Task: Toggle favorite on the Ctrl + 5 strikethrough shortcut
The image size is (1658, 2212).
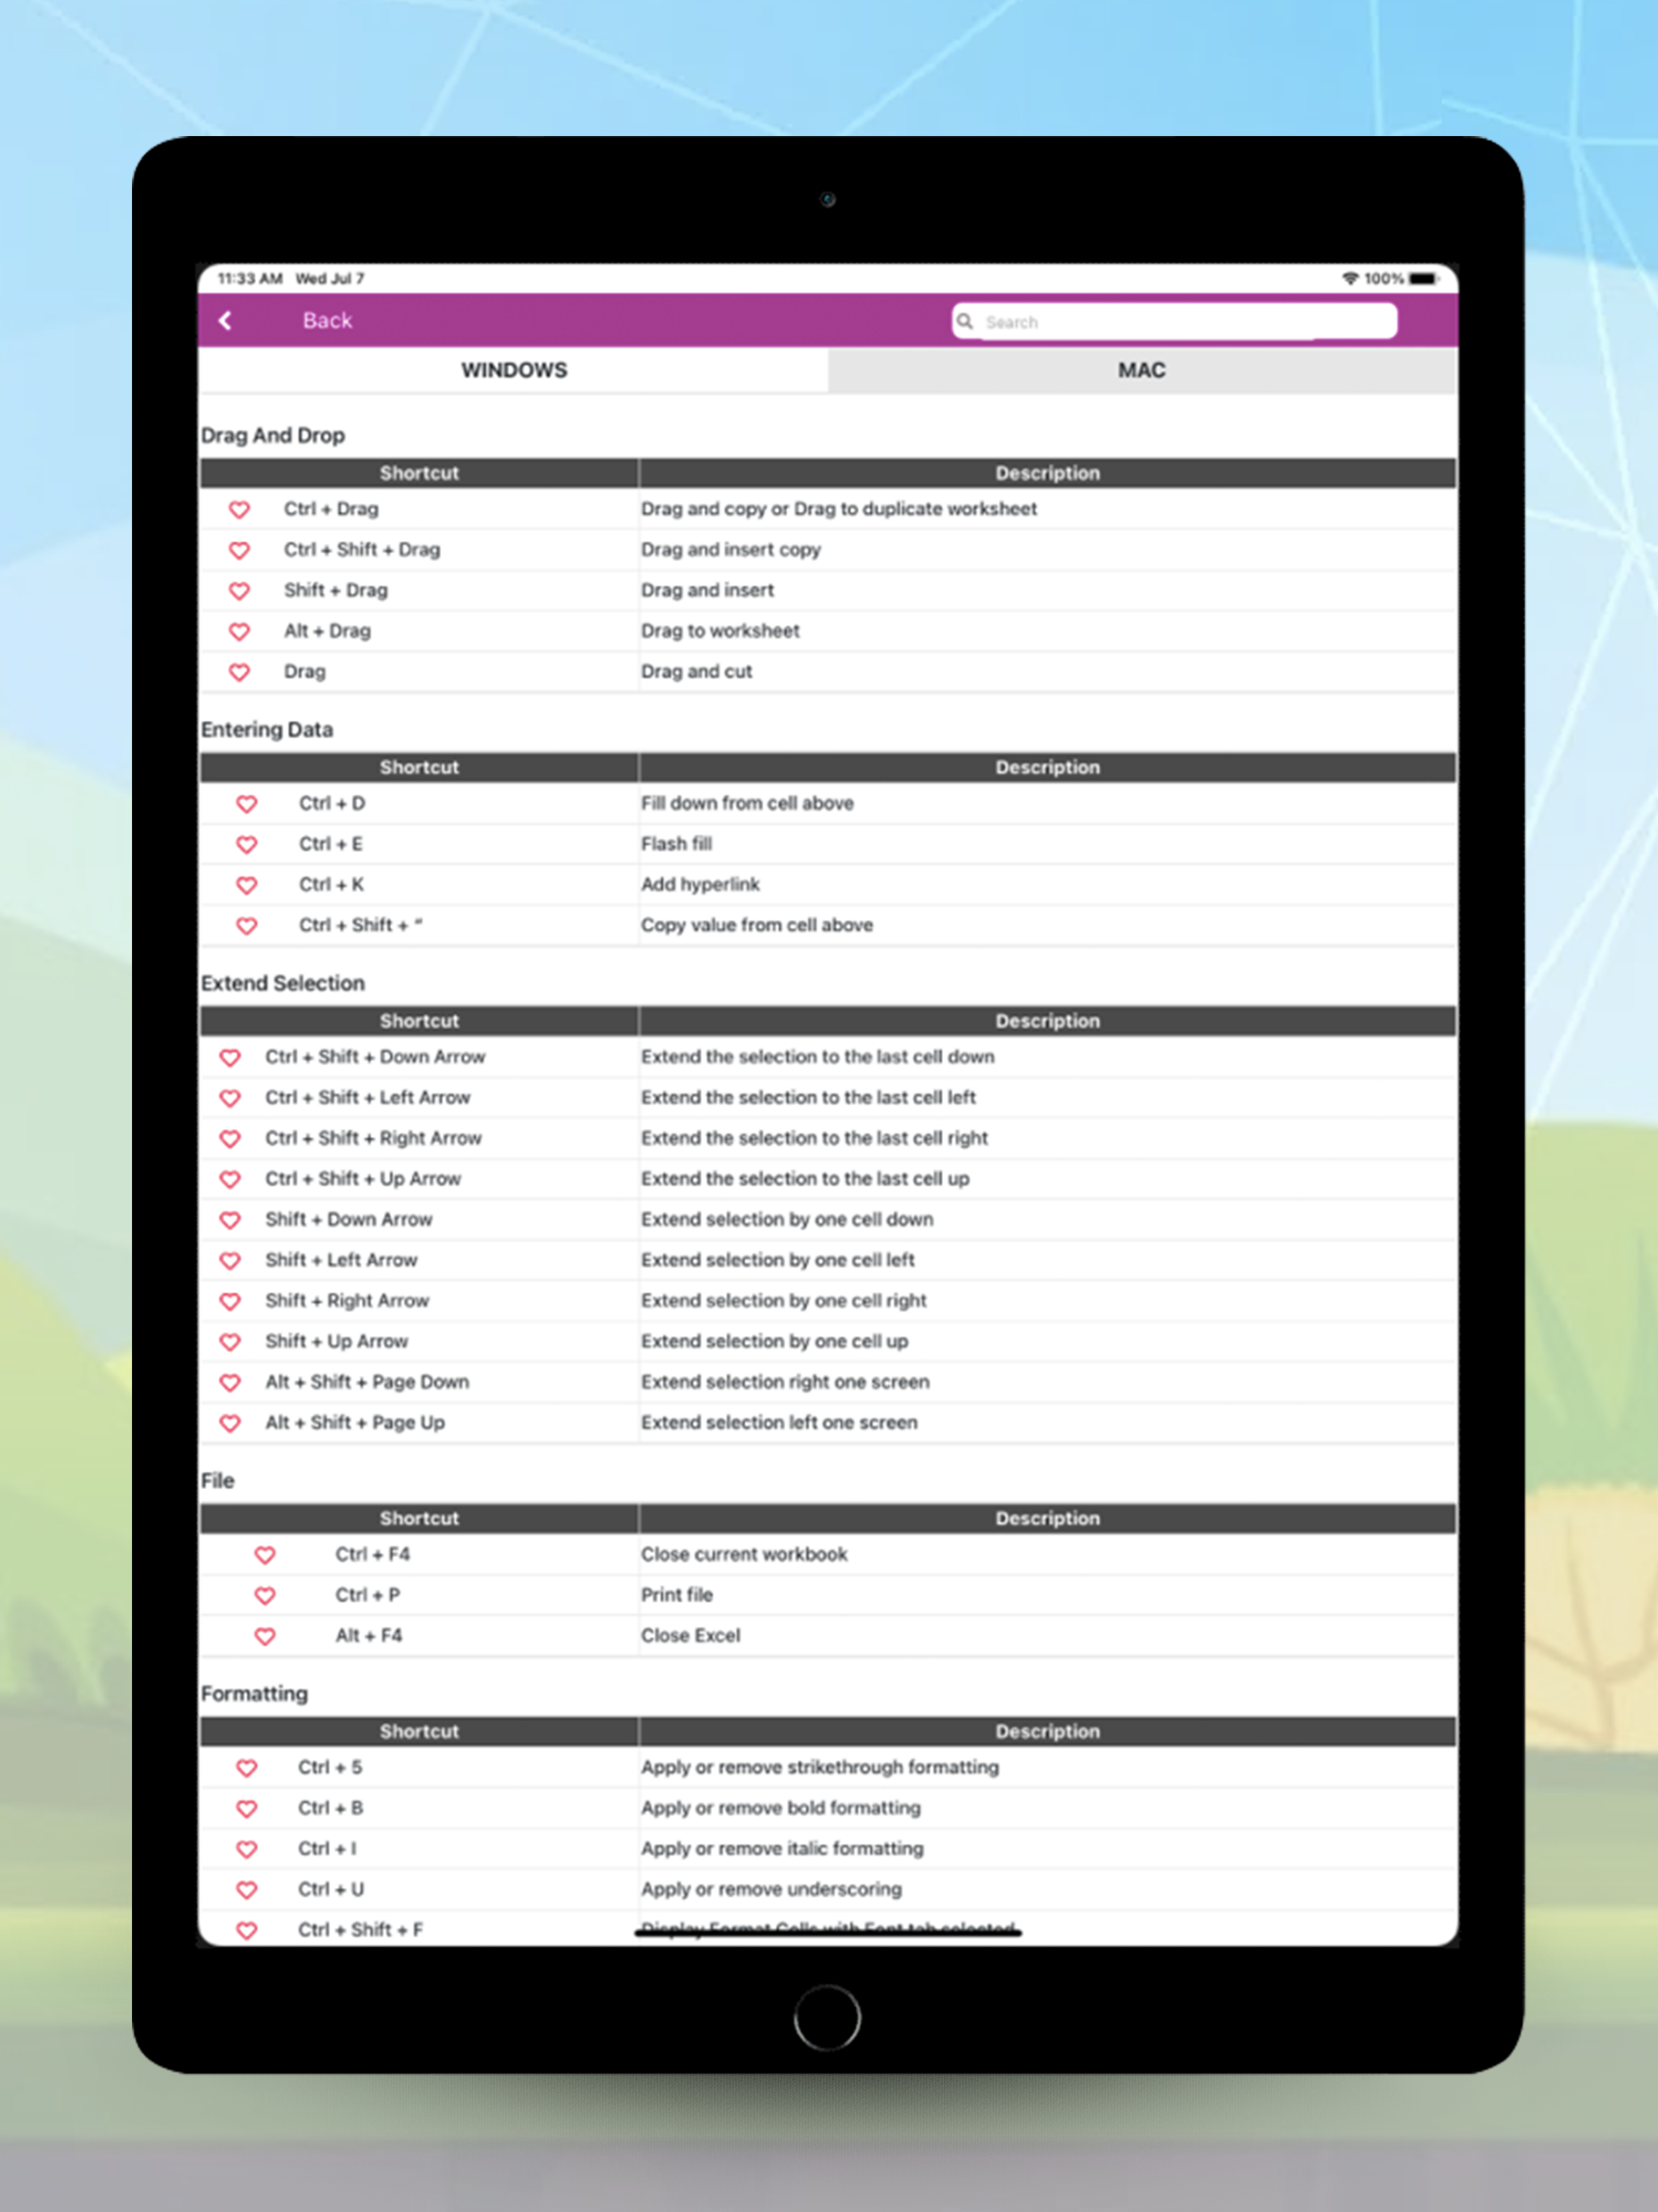Action: [246, 1768]
